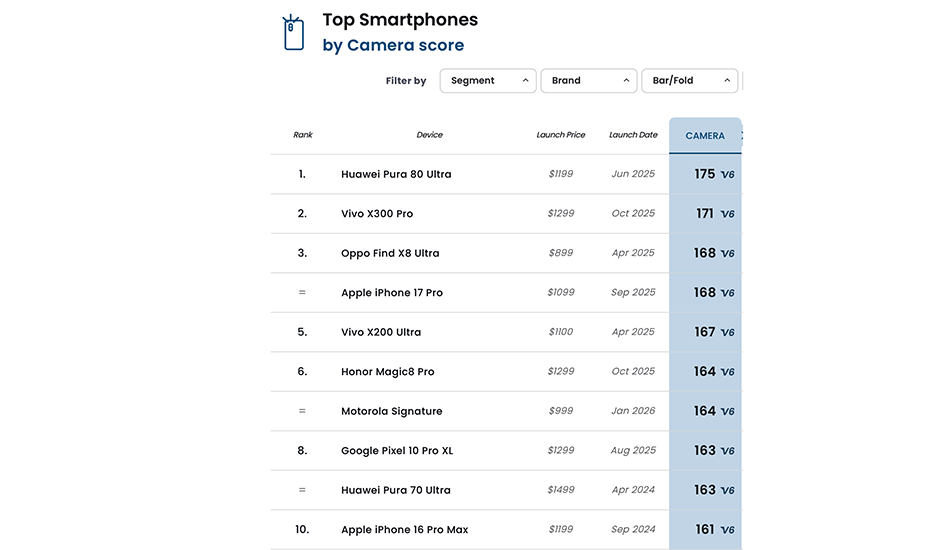The image size is (950, 550).
Task: Click the V6 badge in Vivo X200 Ultra row
Action: 727,333
